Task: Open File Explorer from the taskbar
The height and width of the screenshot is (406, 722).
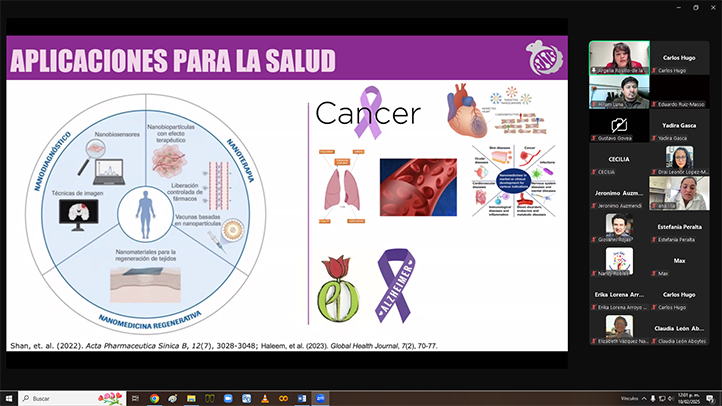Action: (191, 399)
